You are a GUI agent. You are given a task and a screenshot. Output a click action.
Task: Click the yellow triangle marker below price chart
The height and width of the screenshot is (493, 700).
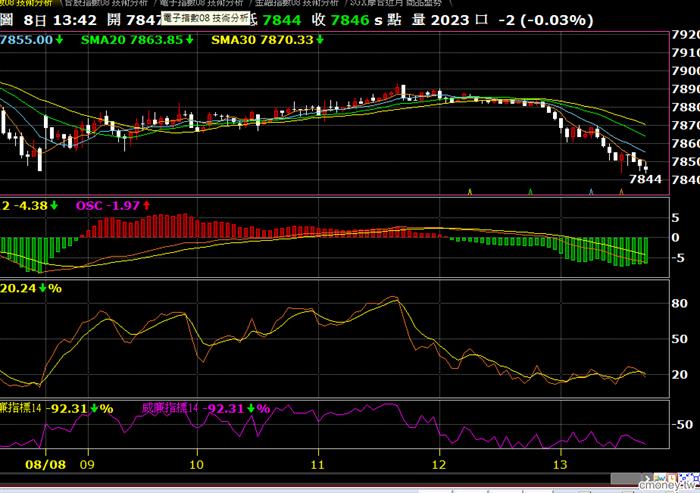pyautogui.click(x=470, y=192)
